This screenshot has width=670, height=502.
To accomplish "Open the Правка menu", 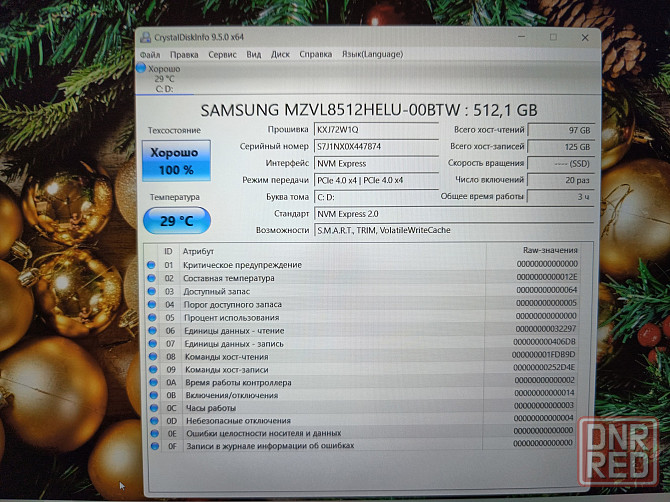I will tap(184, 55).
